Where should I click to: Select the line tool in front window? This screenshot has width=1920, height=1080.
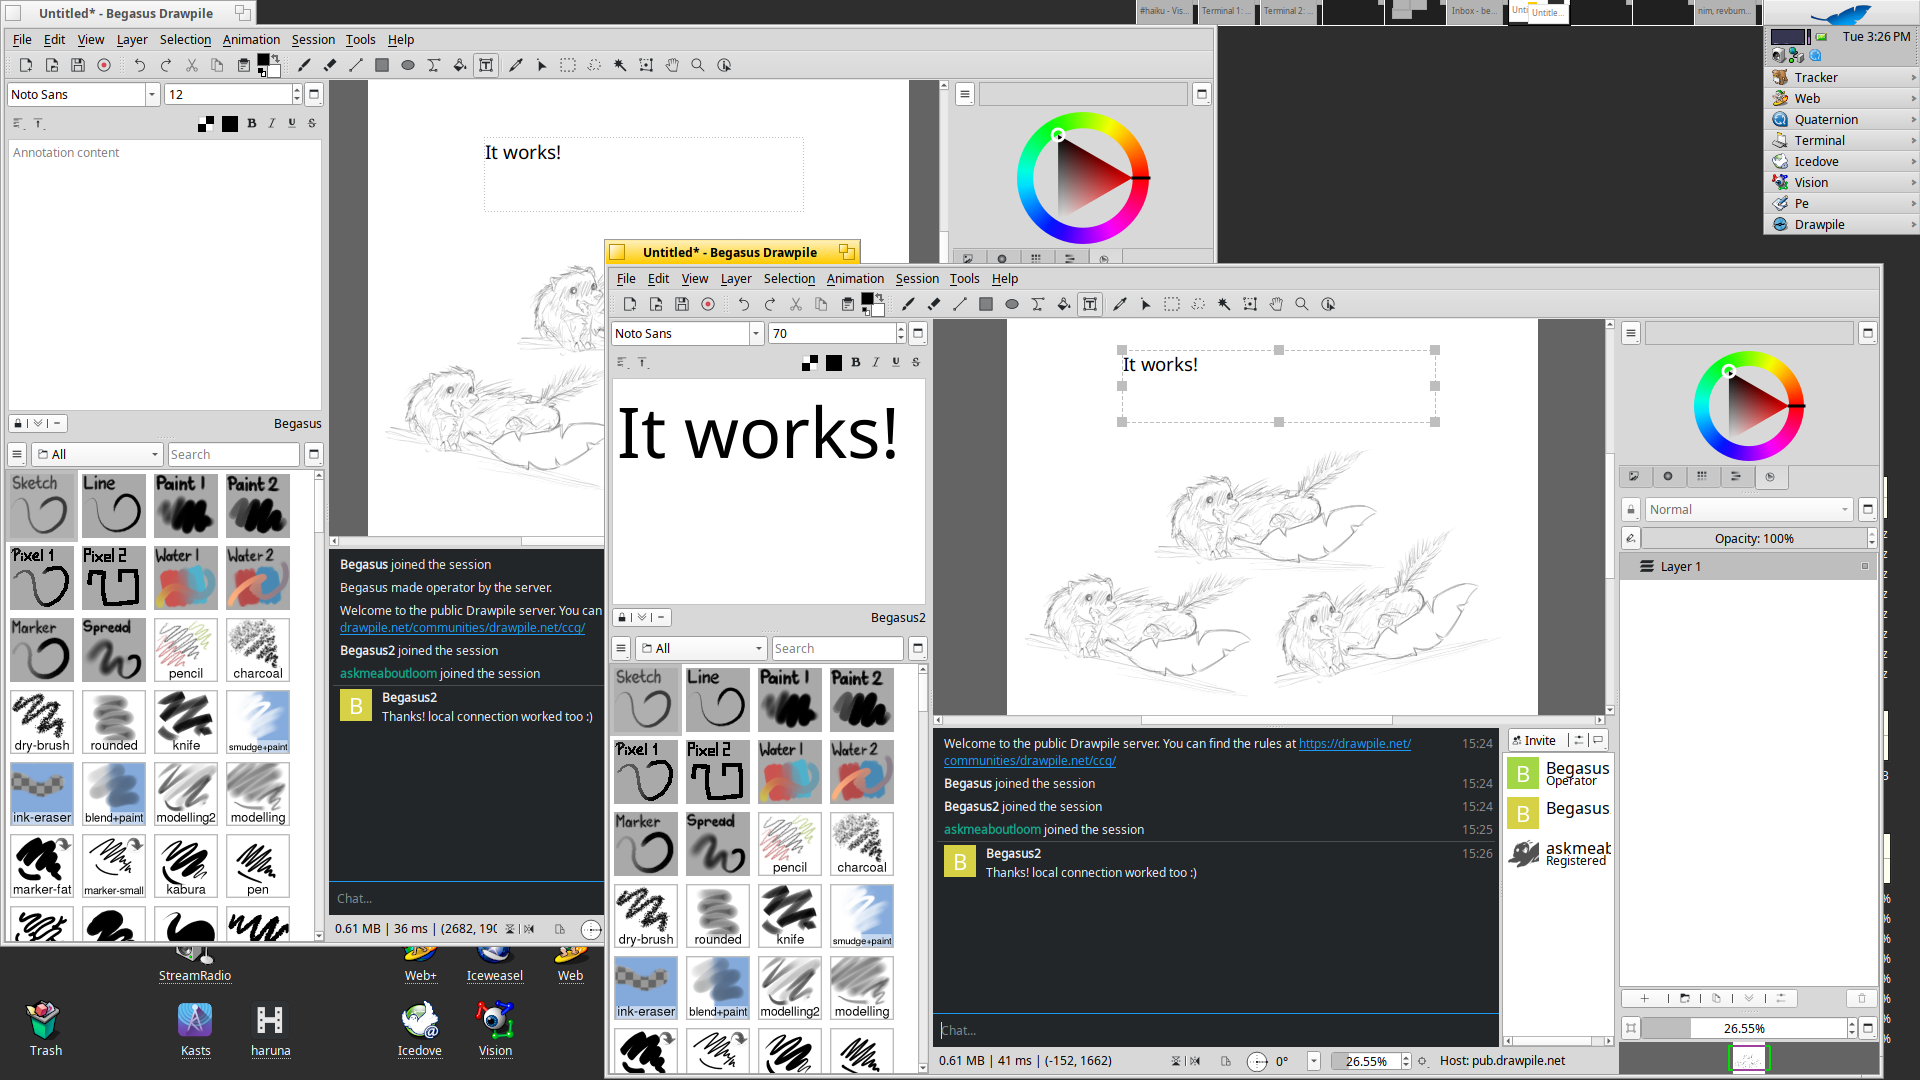960,304
